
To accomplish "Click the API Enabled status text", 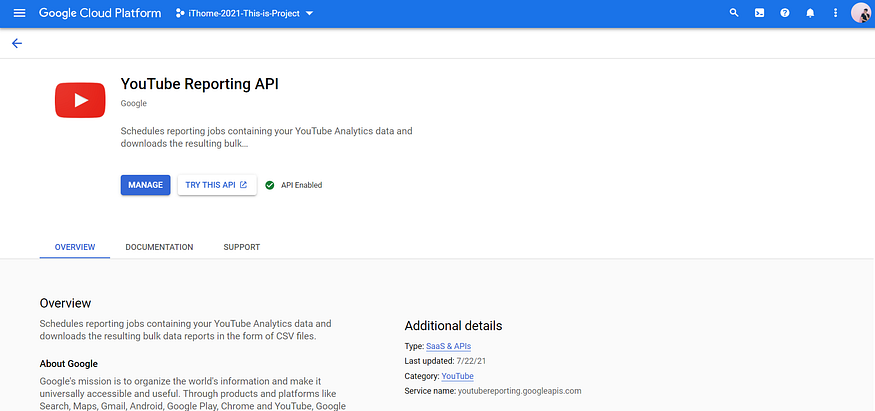I will click(301, 185).
